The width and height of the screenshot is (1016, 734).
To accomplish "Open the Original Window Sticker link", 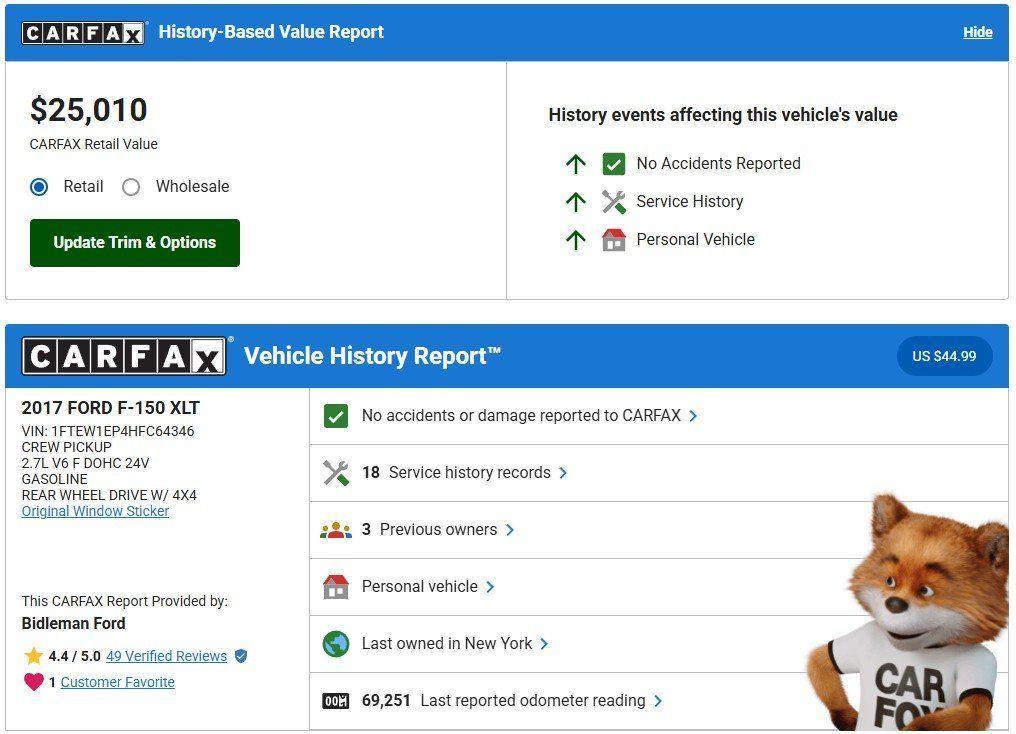I will (x=95, y=511).
